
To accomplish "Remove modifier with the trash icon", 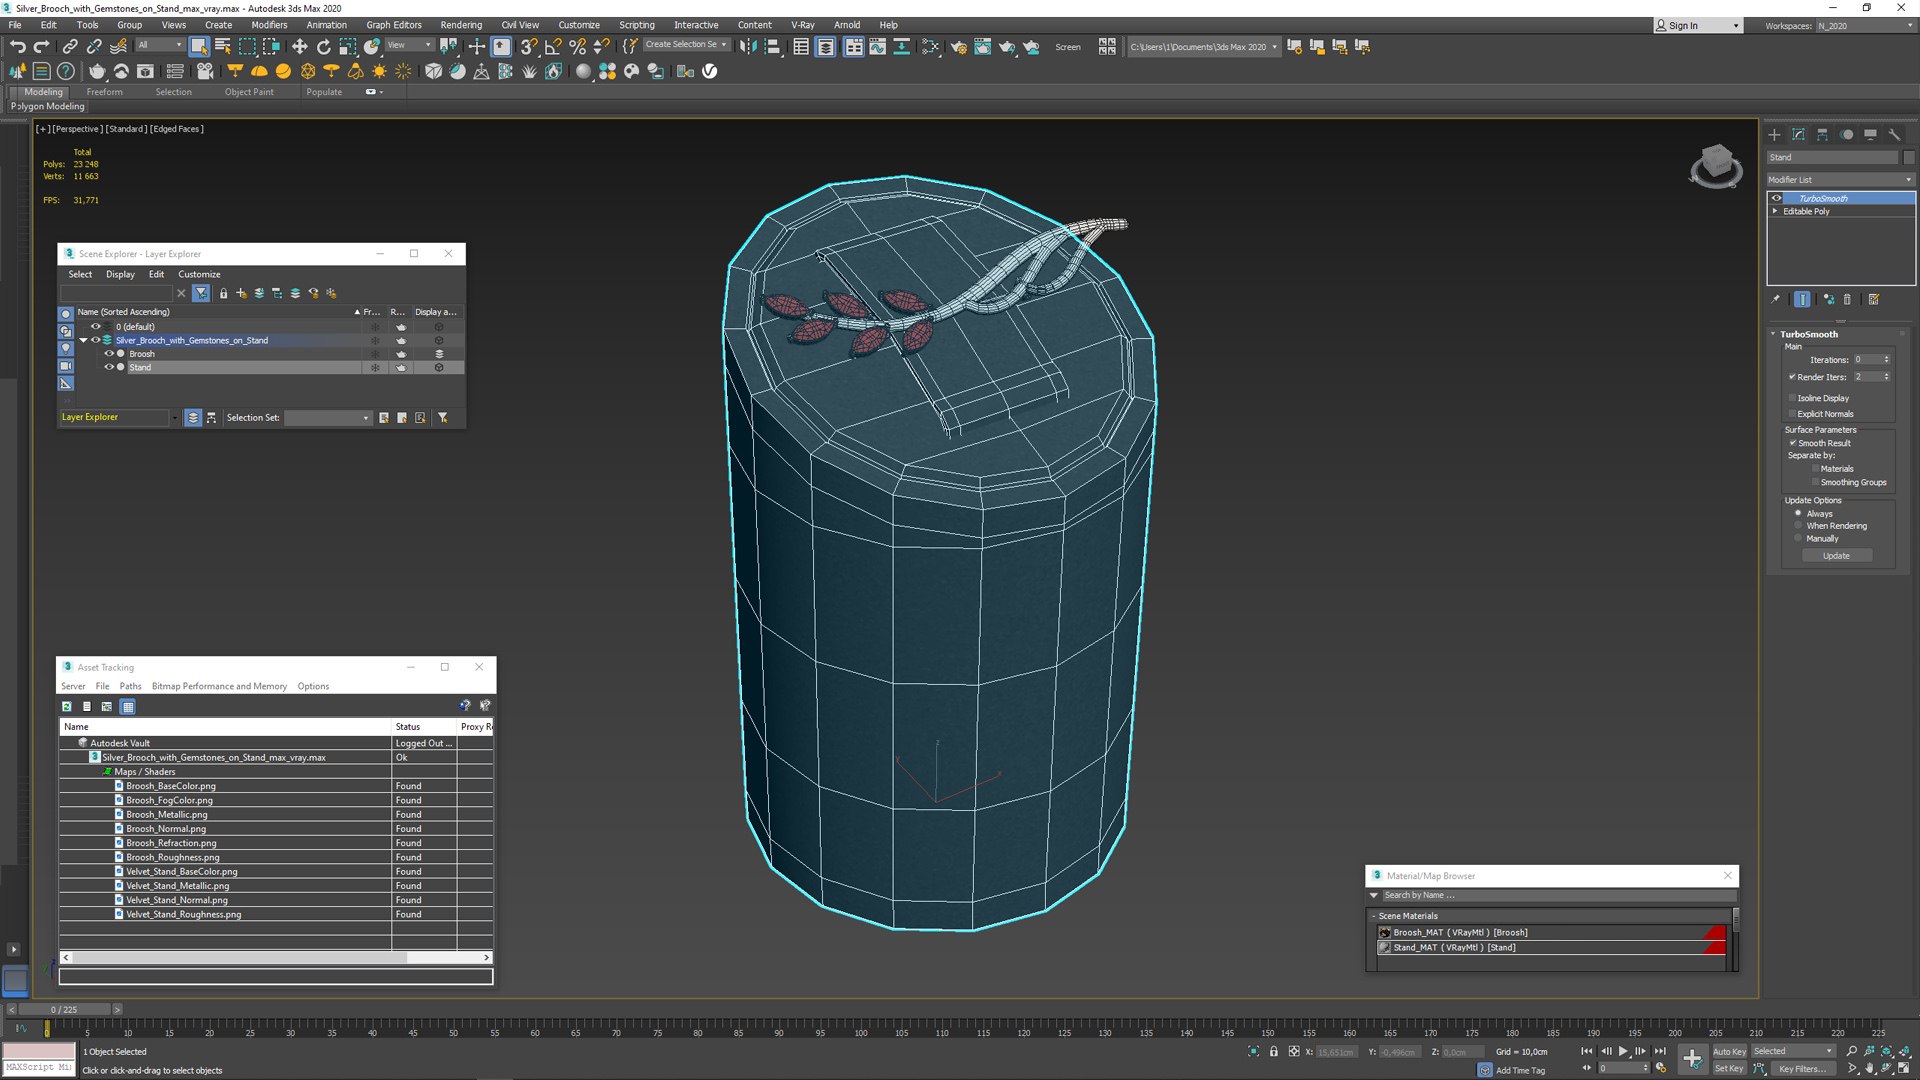I will click(1847, 299).
